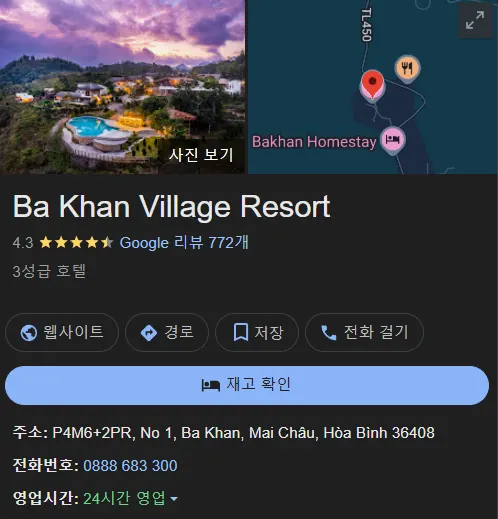Click the red location pin on the map

click(372, 84)
